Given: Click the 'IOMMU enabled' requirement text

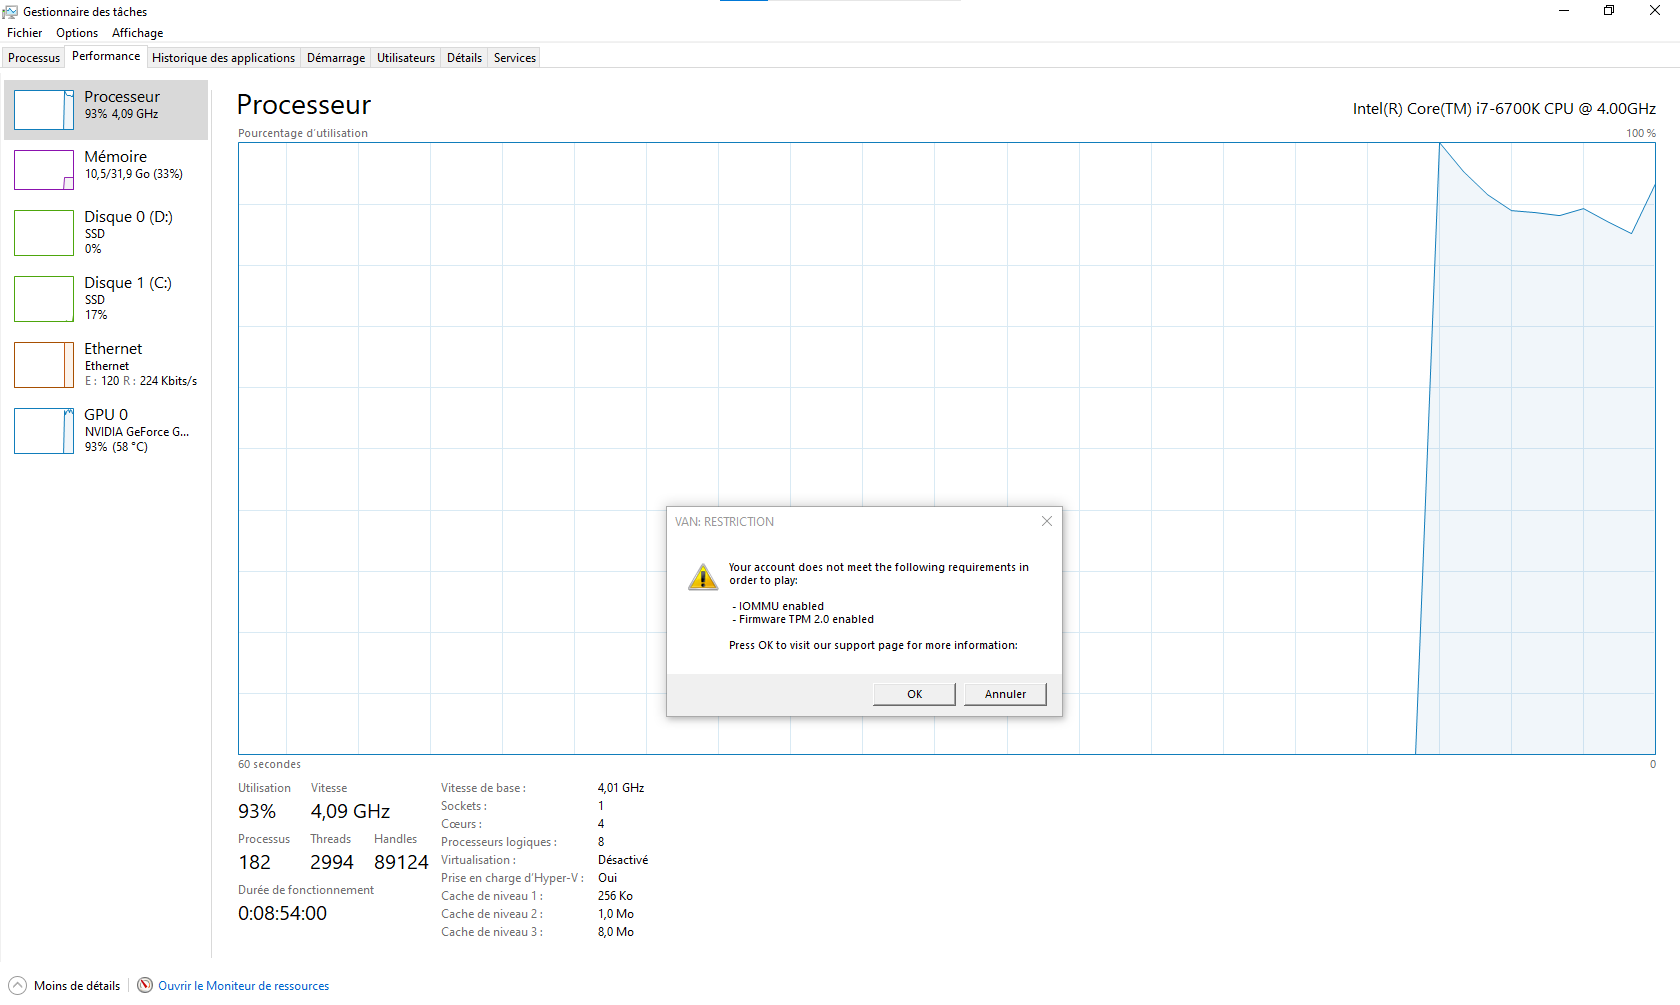Looking at the screenshot, I should tap(781, 606).
